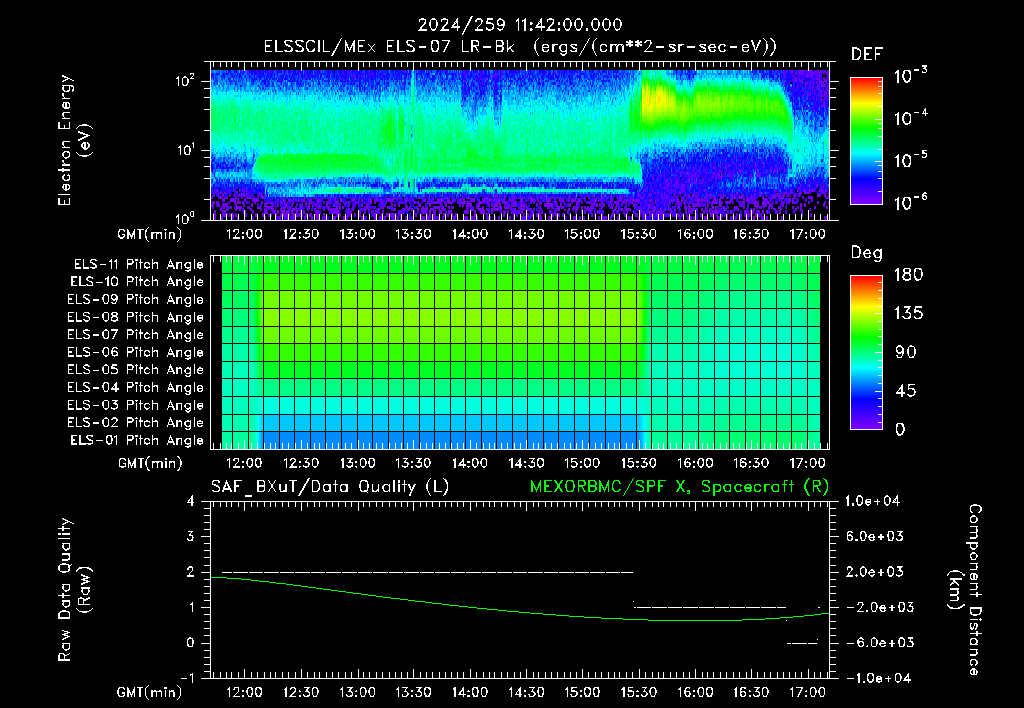Click the 13:30 tick below the pitch angle panel
1024x708 pixels.
413,463
